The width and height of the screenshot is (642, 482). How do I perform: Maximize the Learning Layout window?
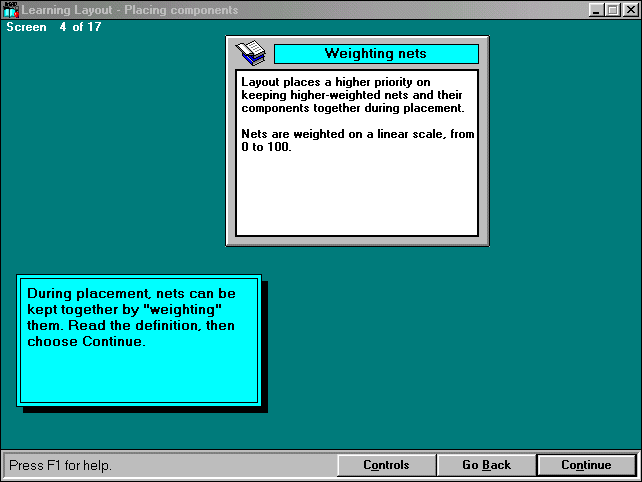click(613, 10)
